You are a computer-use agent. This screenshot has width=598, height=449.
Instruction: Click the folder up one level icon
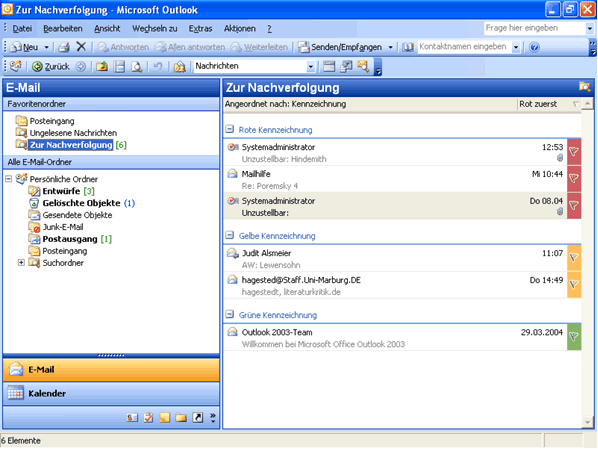point(101,66)
